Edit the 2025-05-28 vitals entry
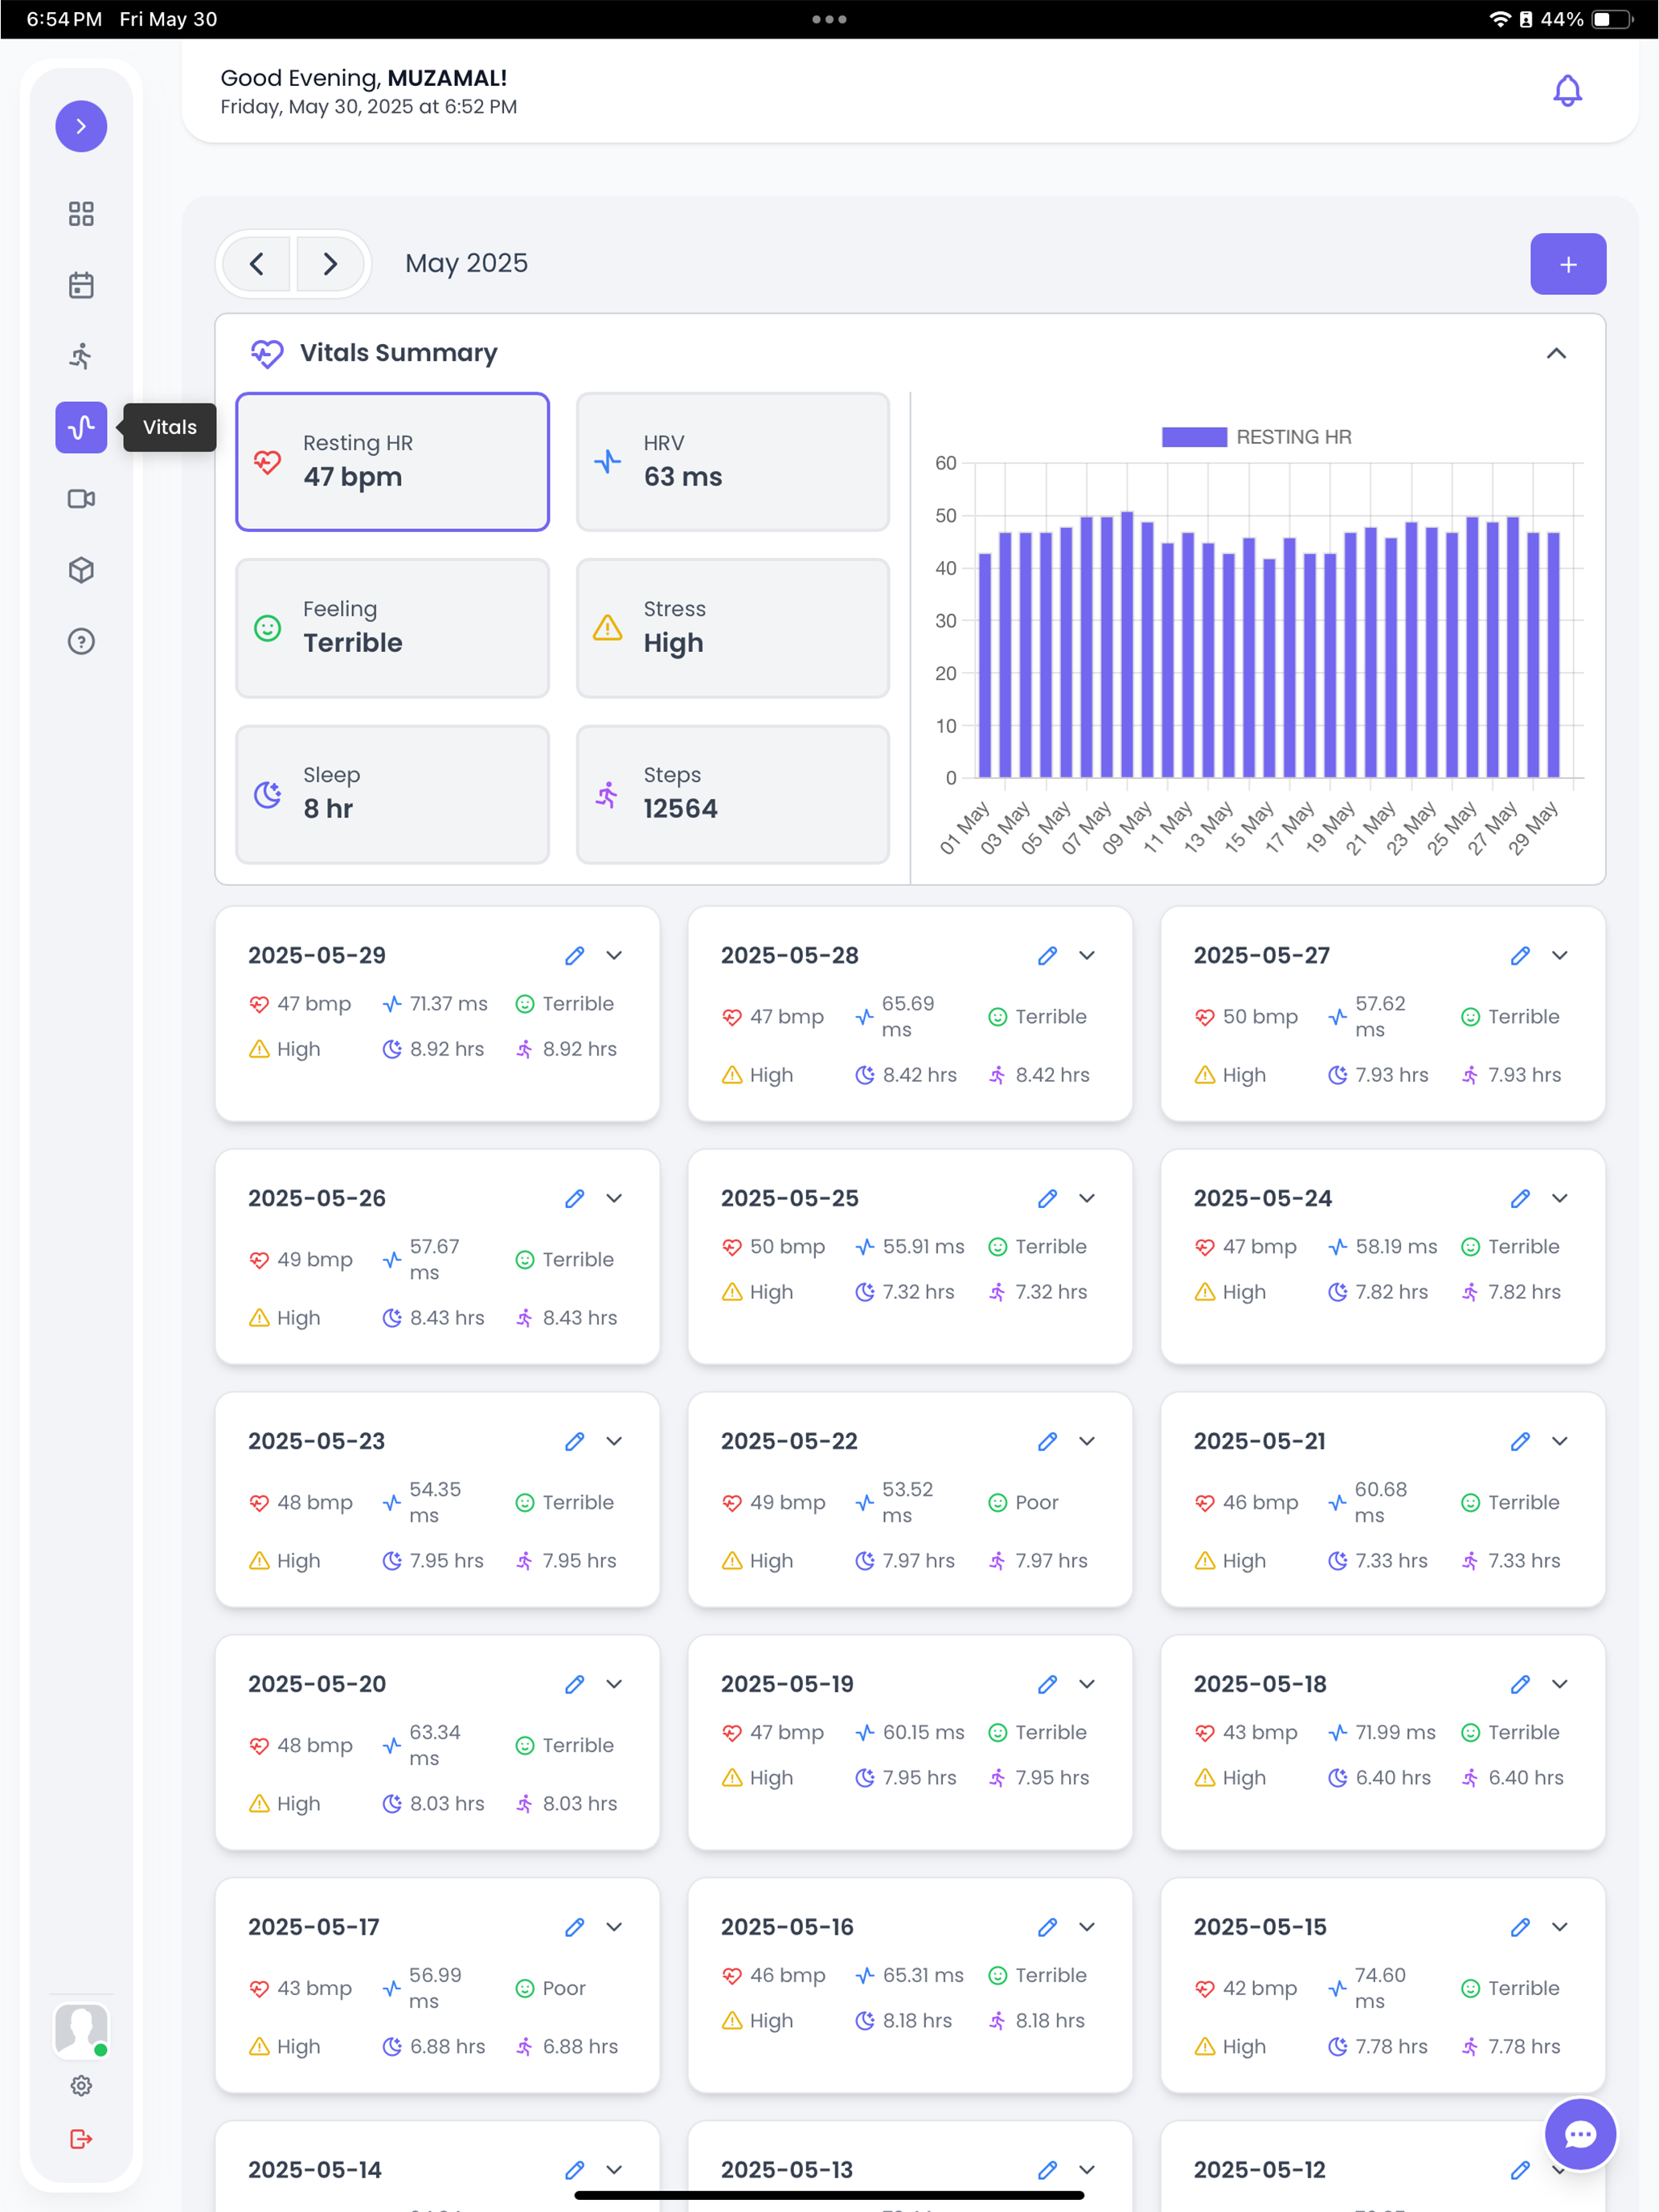This screenshot has height=2212, width=1659. point(1047,955)
